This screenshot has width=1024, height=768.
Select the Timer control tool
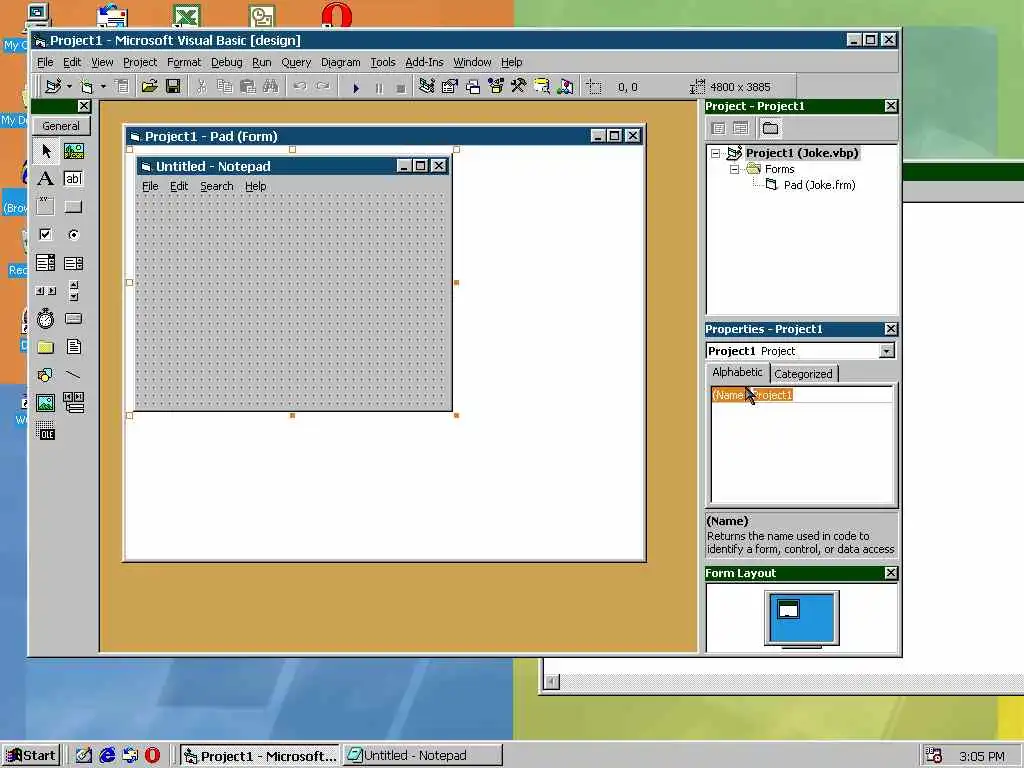pyautogui.click(x=46, y=319)
